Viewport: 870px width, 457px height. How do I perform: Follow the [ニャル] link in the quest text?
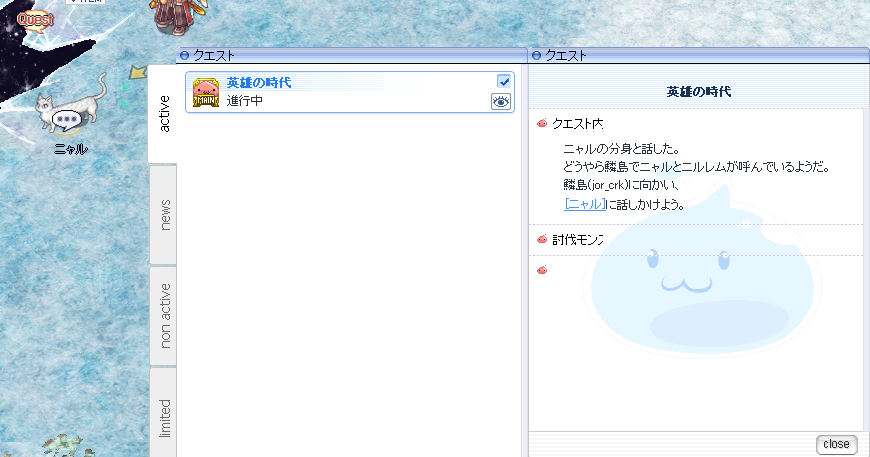point(586,203)
